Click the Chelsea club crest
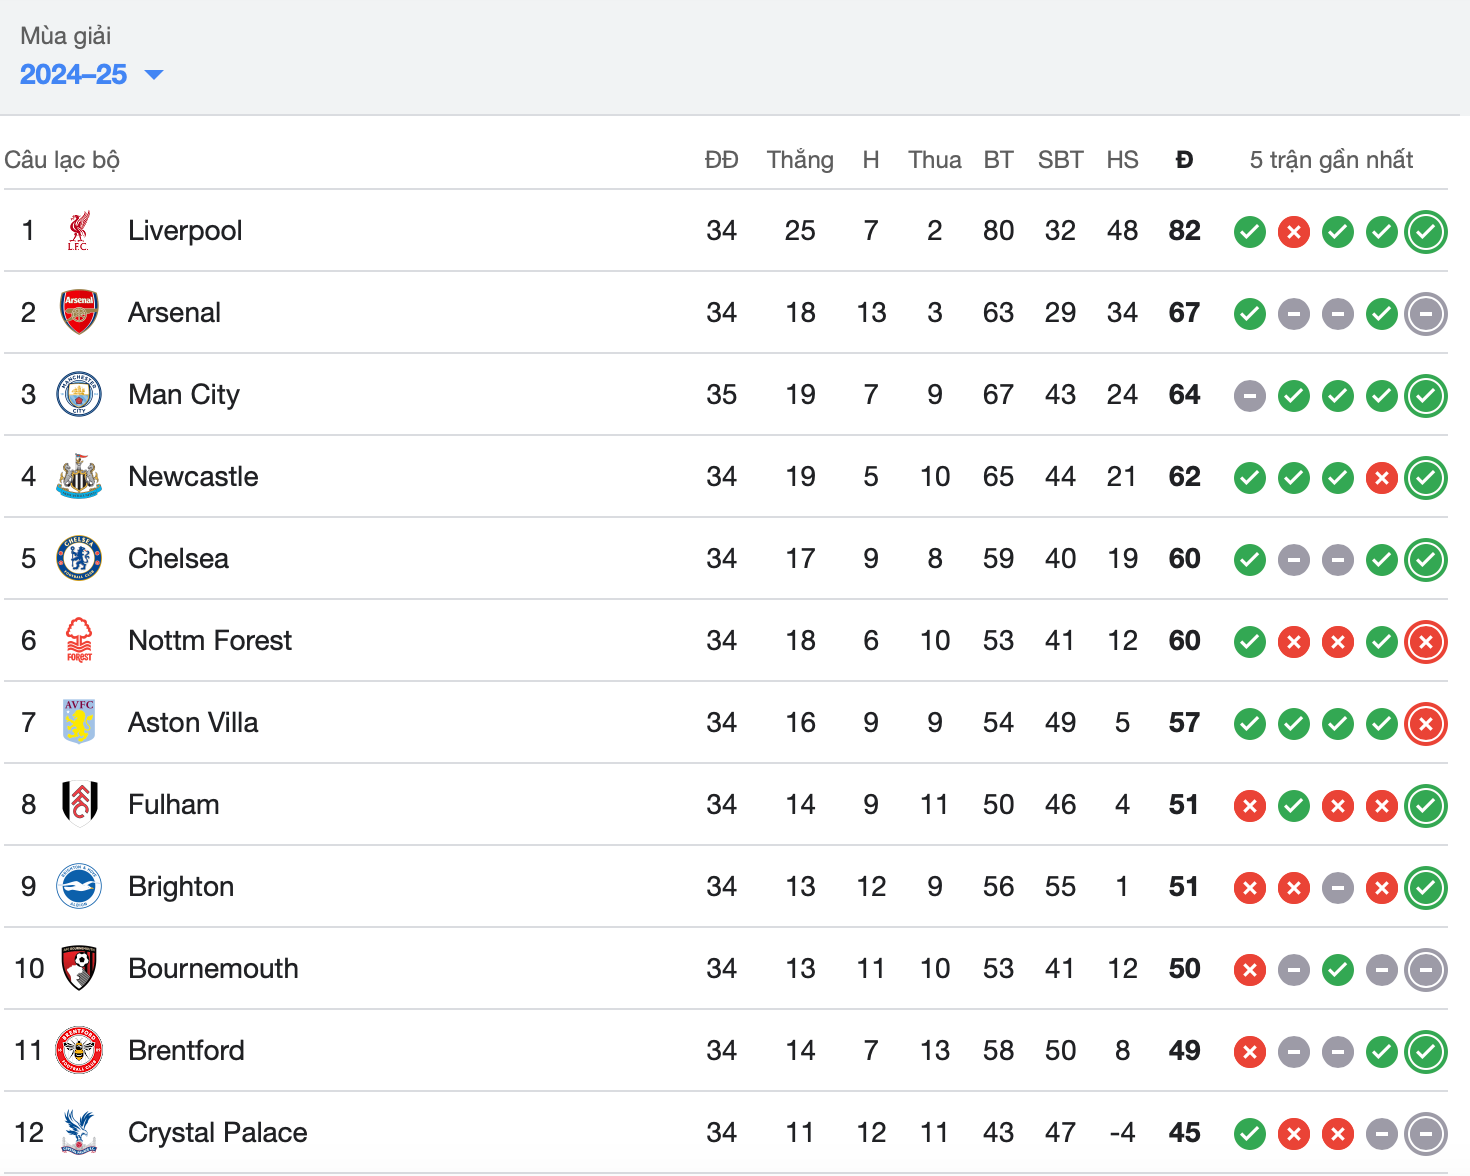 tap(79, 559)
